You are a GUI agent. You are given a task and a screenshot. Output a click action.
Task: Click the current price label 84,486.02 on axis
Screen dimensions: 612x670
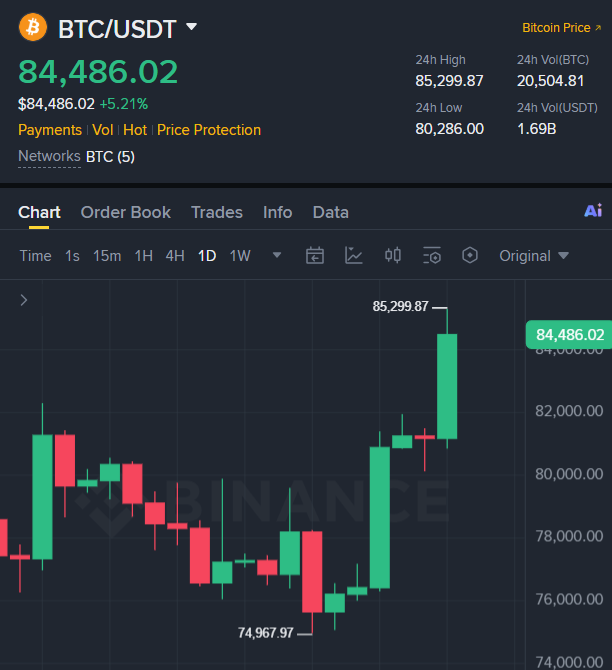(569, 335)
